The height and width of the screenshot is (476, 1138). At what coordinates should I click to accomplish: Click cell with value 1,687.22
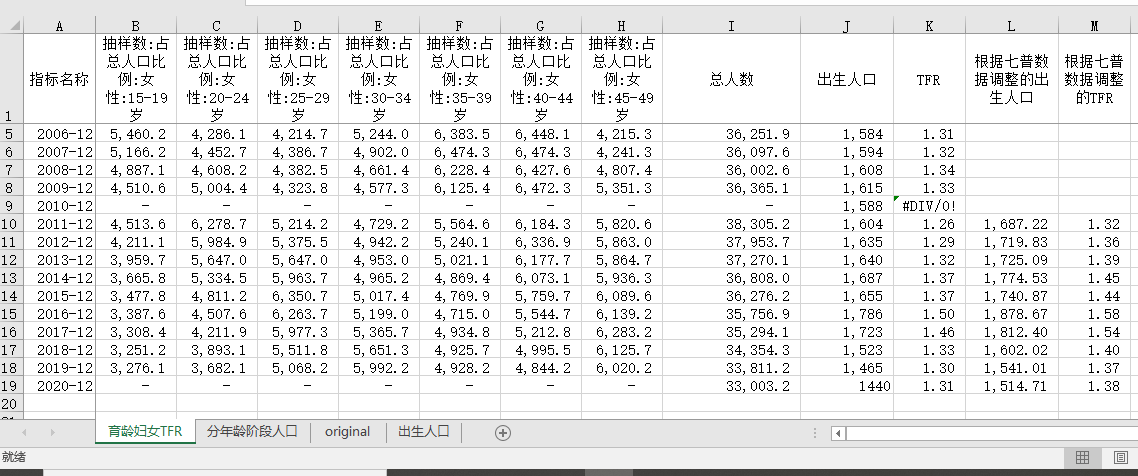[x=1012, y=223]
